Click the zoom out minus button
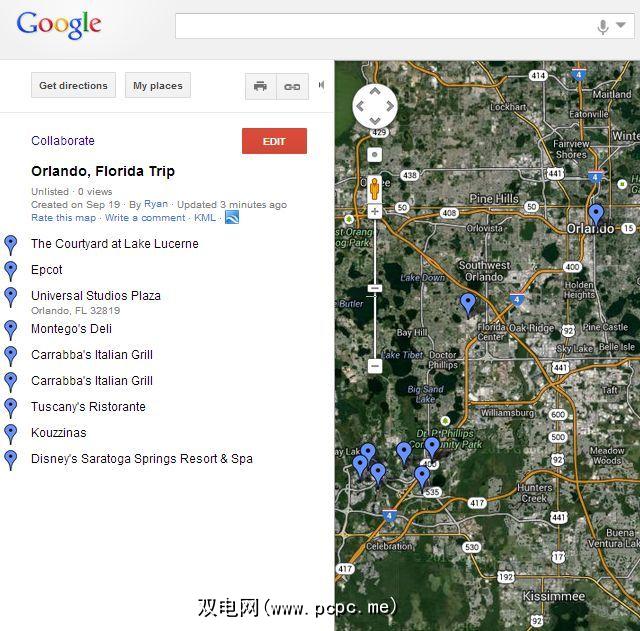This screenshot has width=640, height=631. (x=375, y=365)
